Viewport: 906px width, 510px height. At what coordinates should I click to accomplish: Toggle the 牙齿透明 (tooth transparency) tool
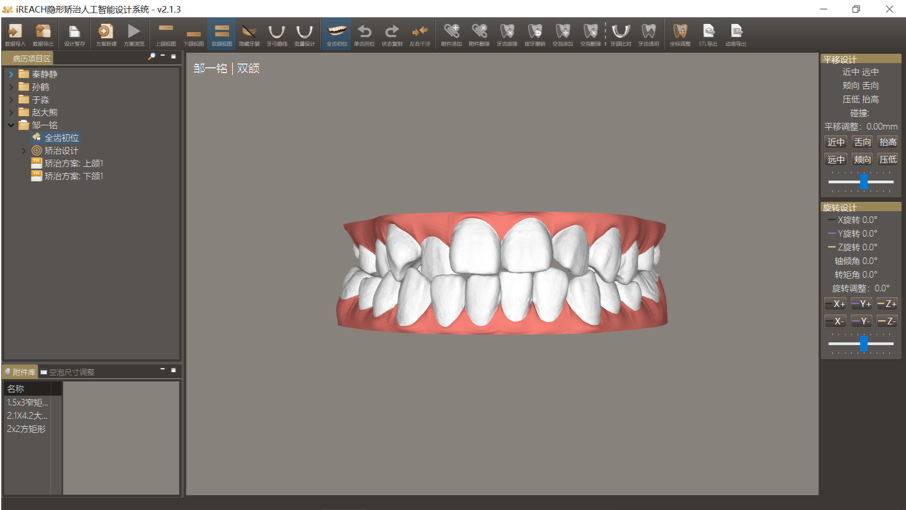tap(648, 34)
